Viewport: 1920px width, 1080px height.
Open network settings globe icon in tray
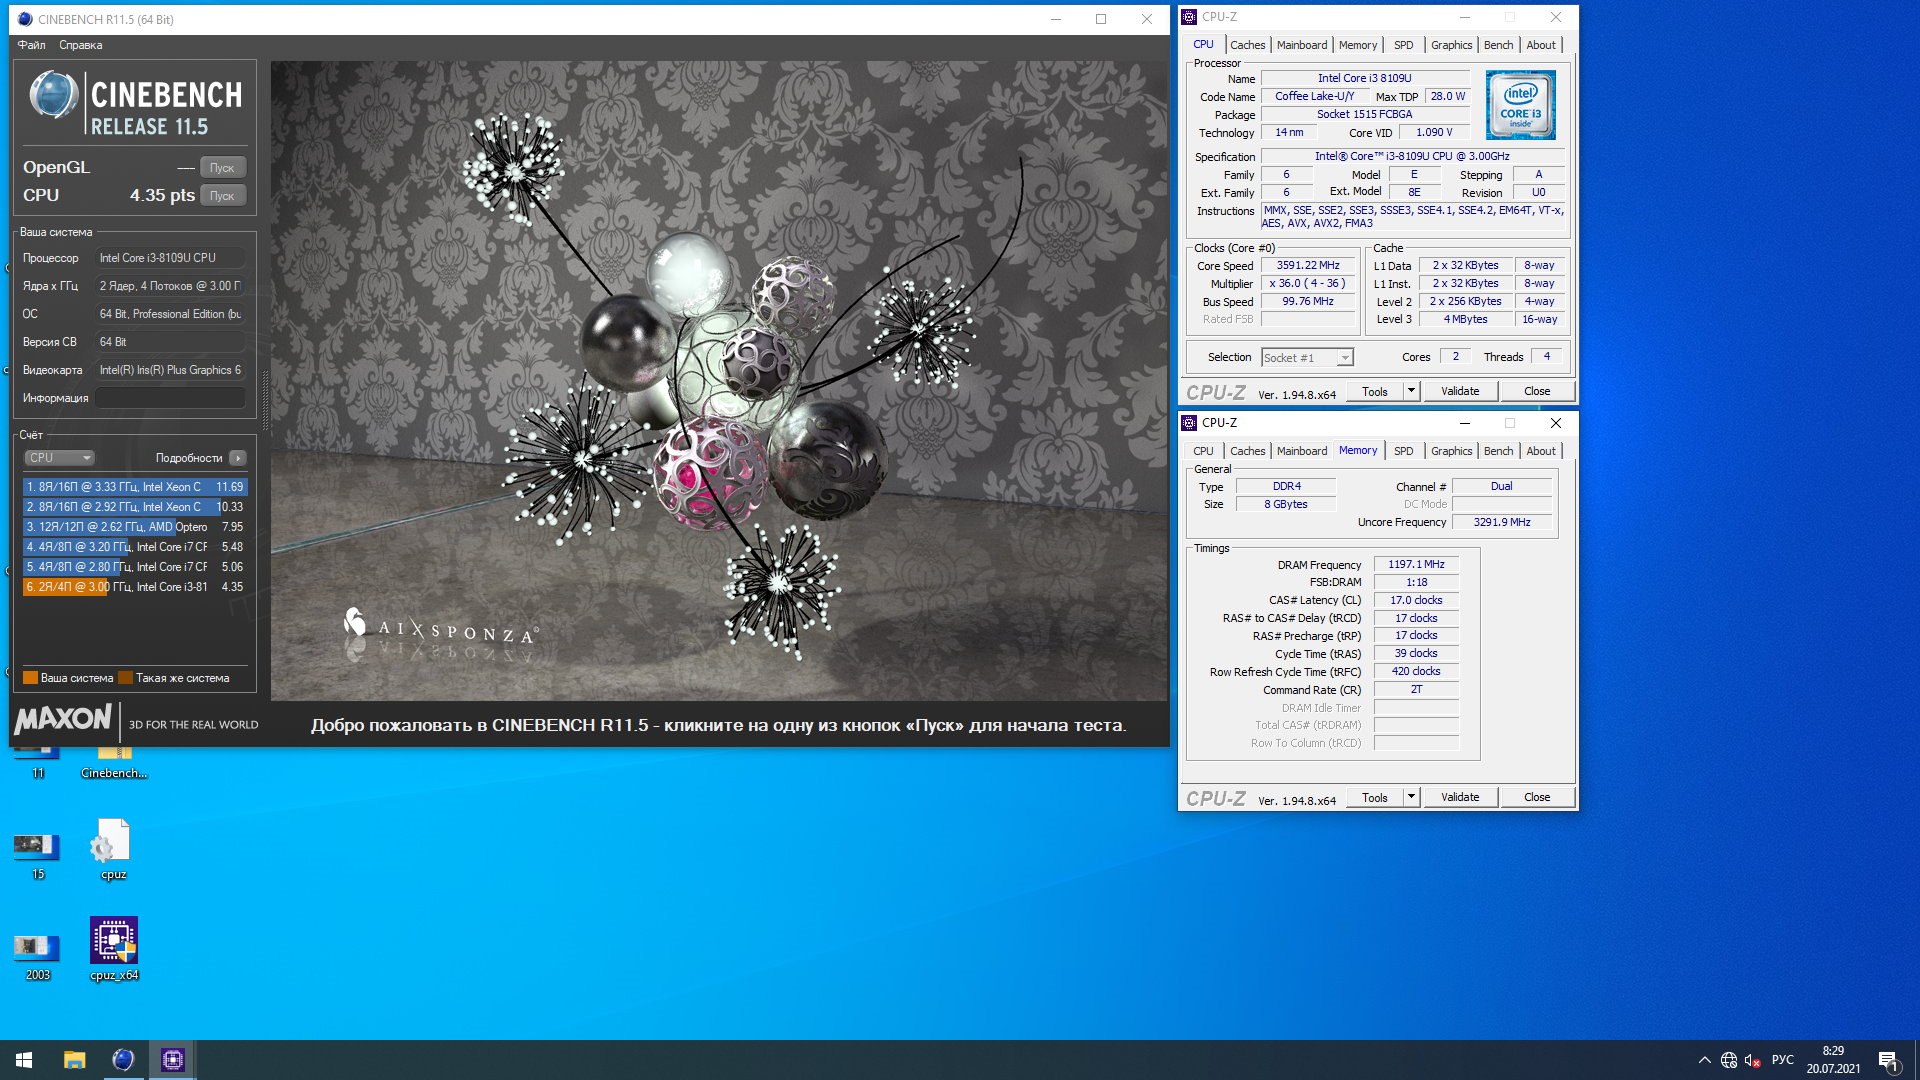[x=1729, y=1060]
